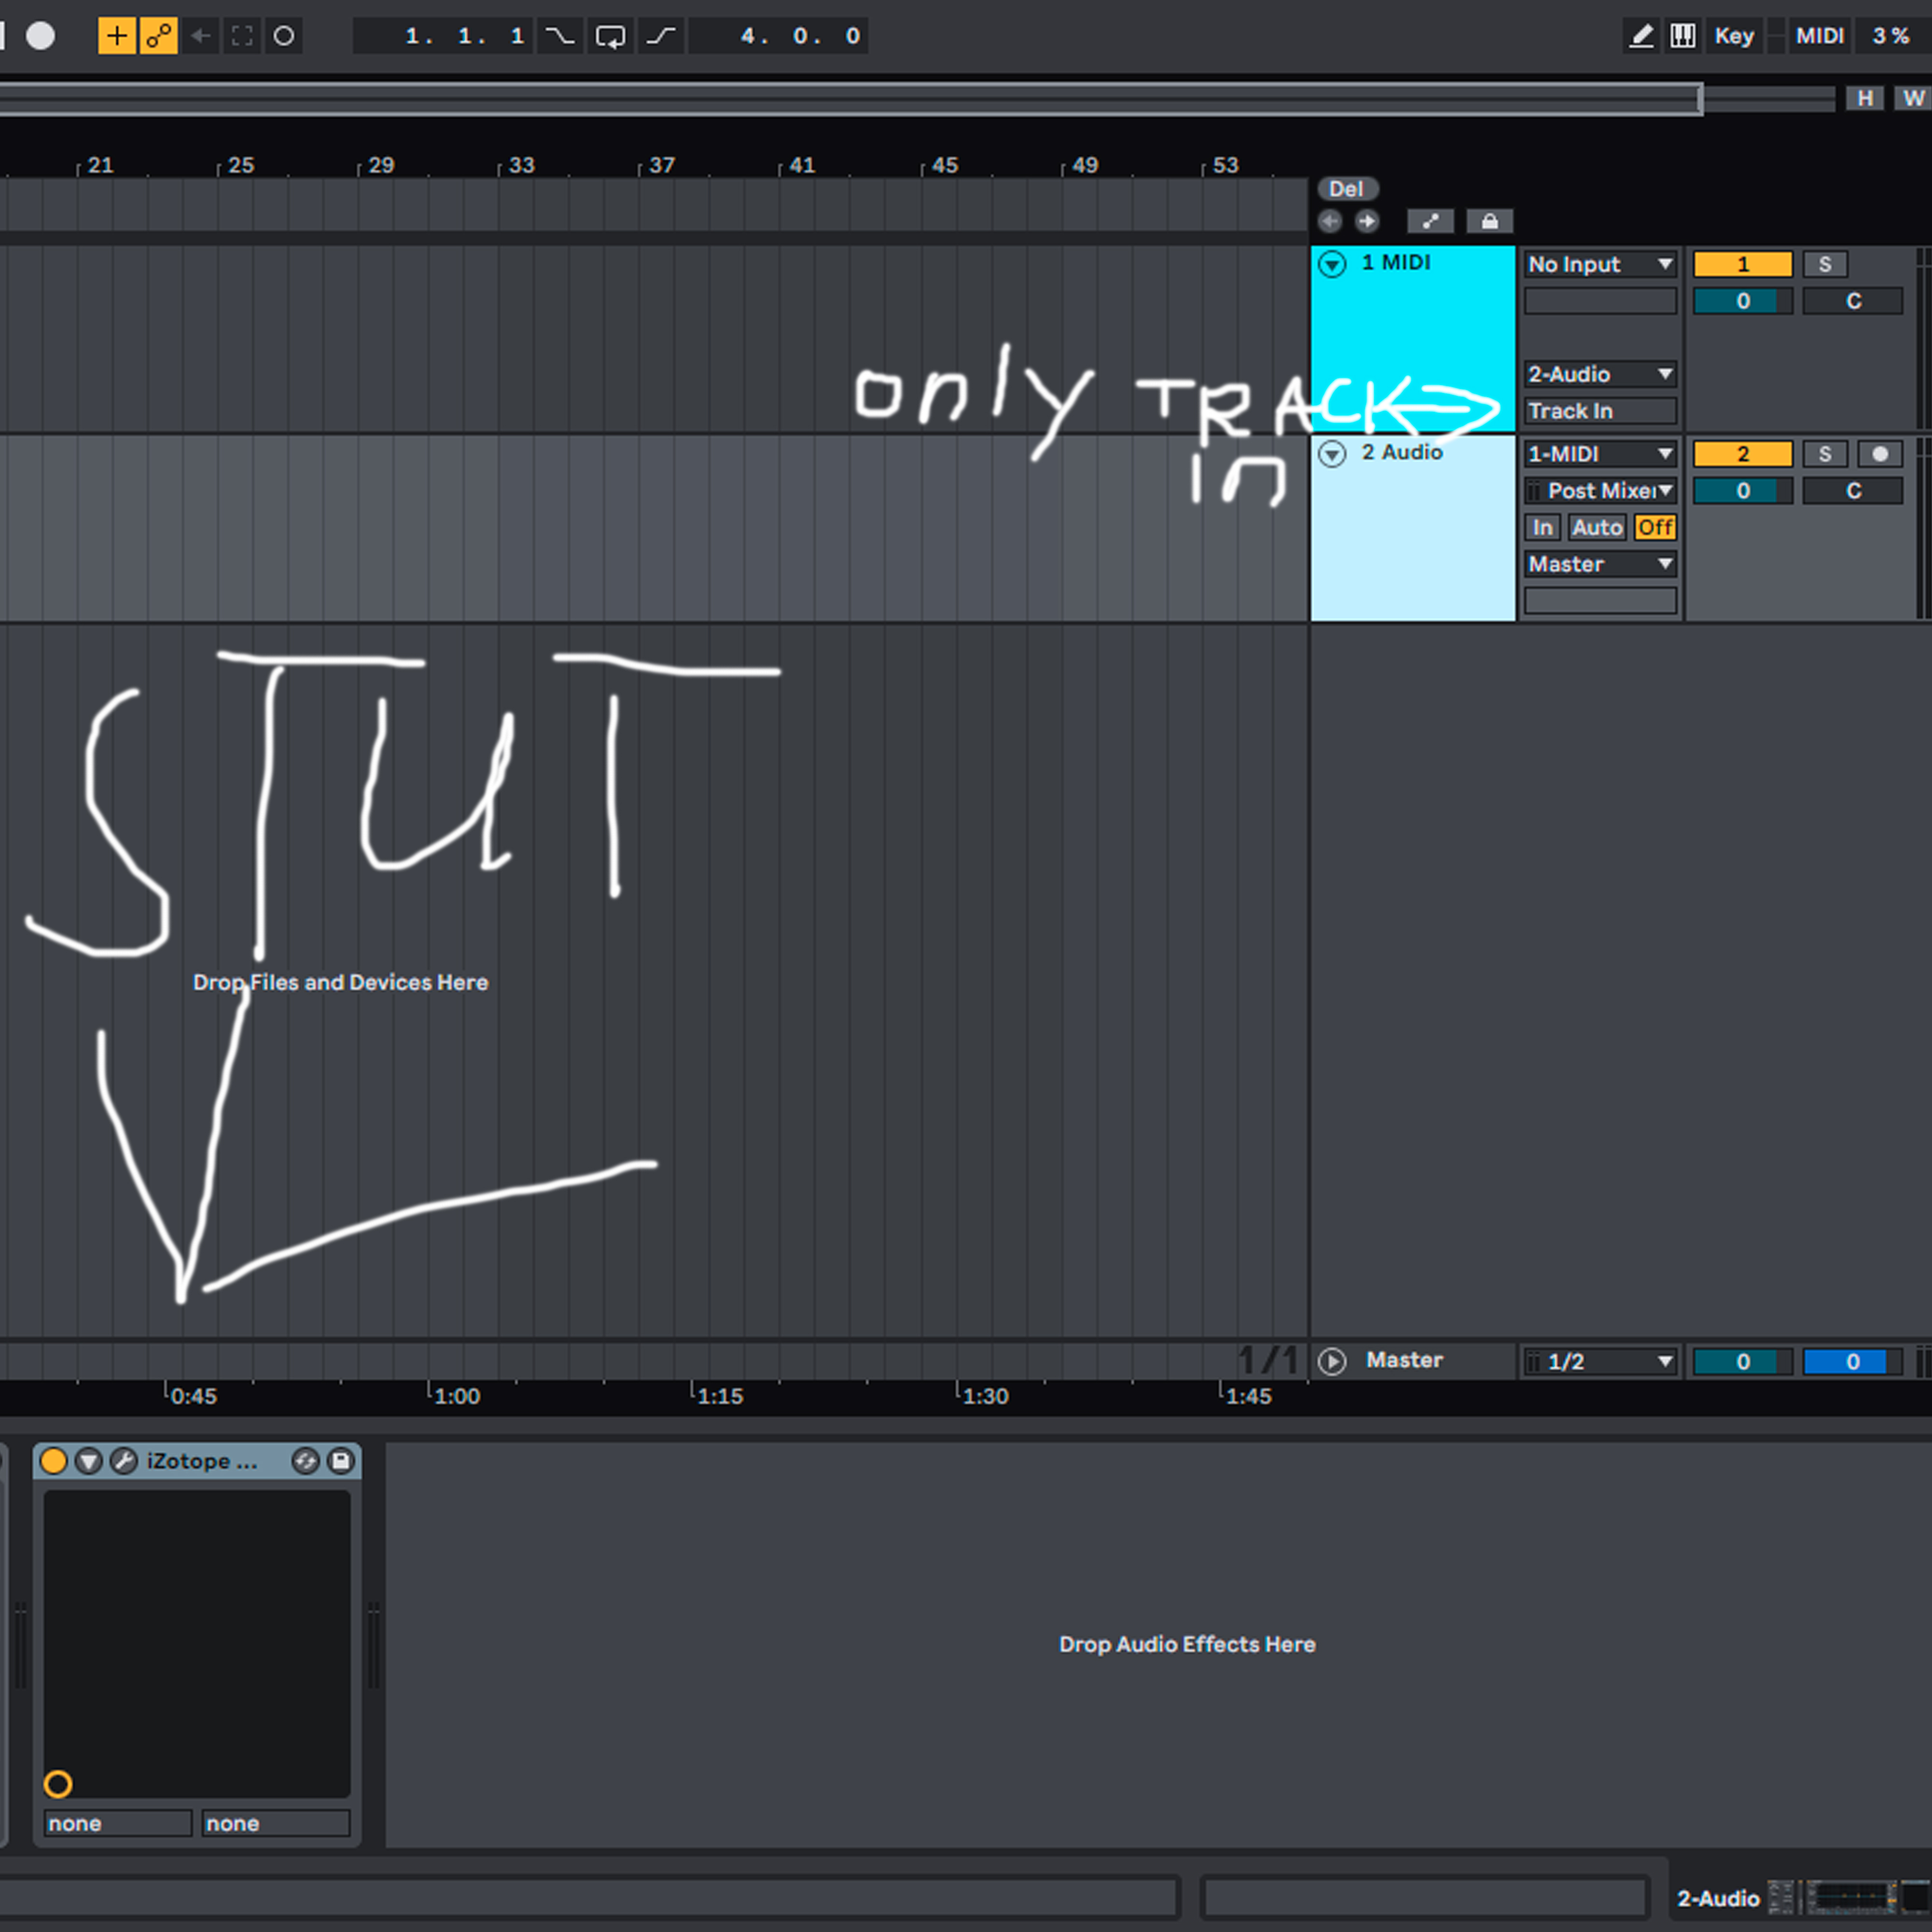
Task: Arm the 2 Audio track for recording
Action: [x=1879, y=454]
